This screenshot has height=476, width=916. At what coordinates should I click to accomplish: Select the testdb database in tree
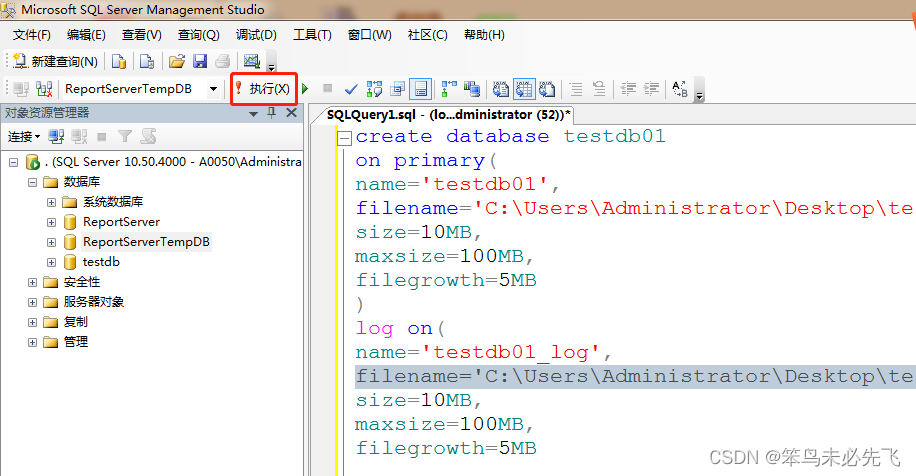pos(101,262)
